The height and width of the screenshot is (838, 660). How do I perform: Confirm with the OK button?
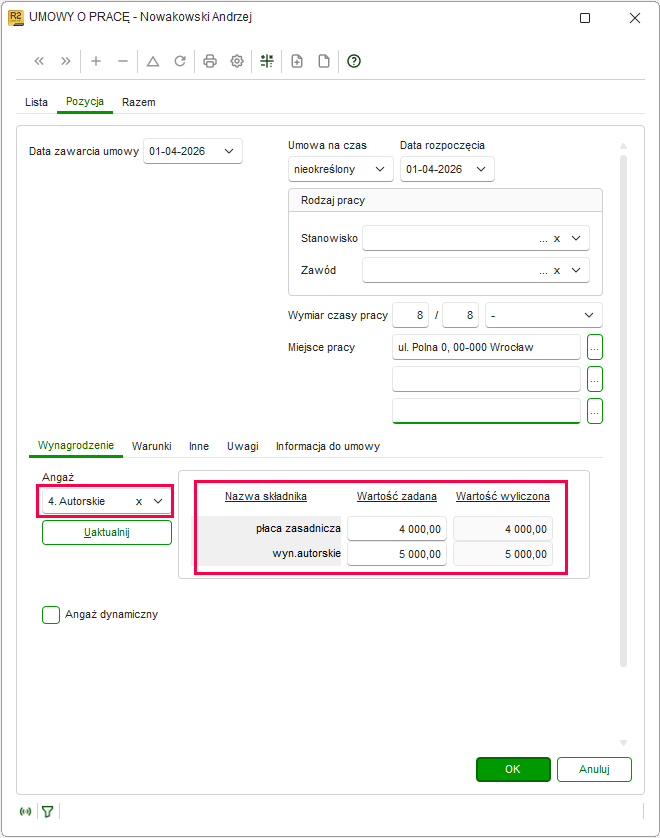click(x=513, y=769)
